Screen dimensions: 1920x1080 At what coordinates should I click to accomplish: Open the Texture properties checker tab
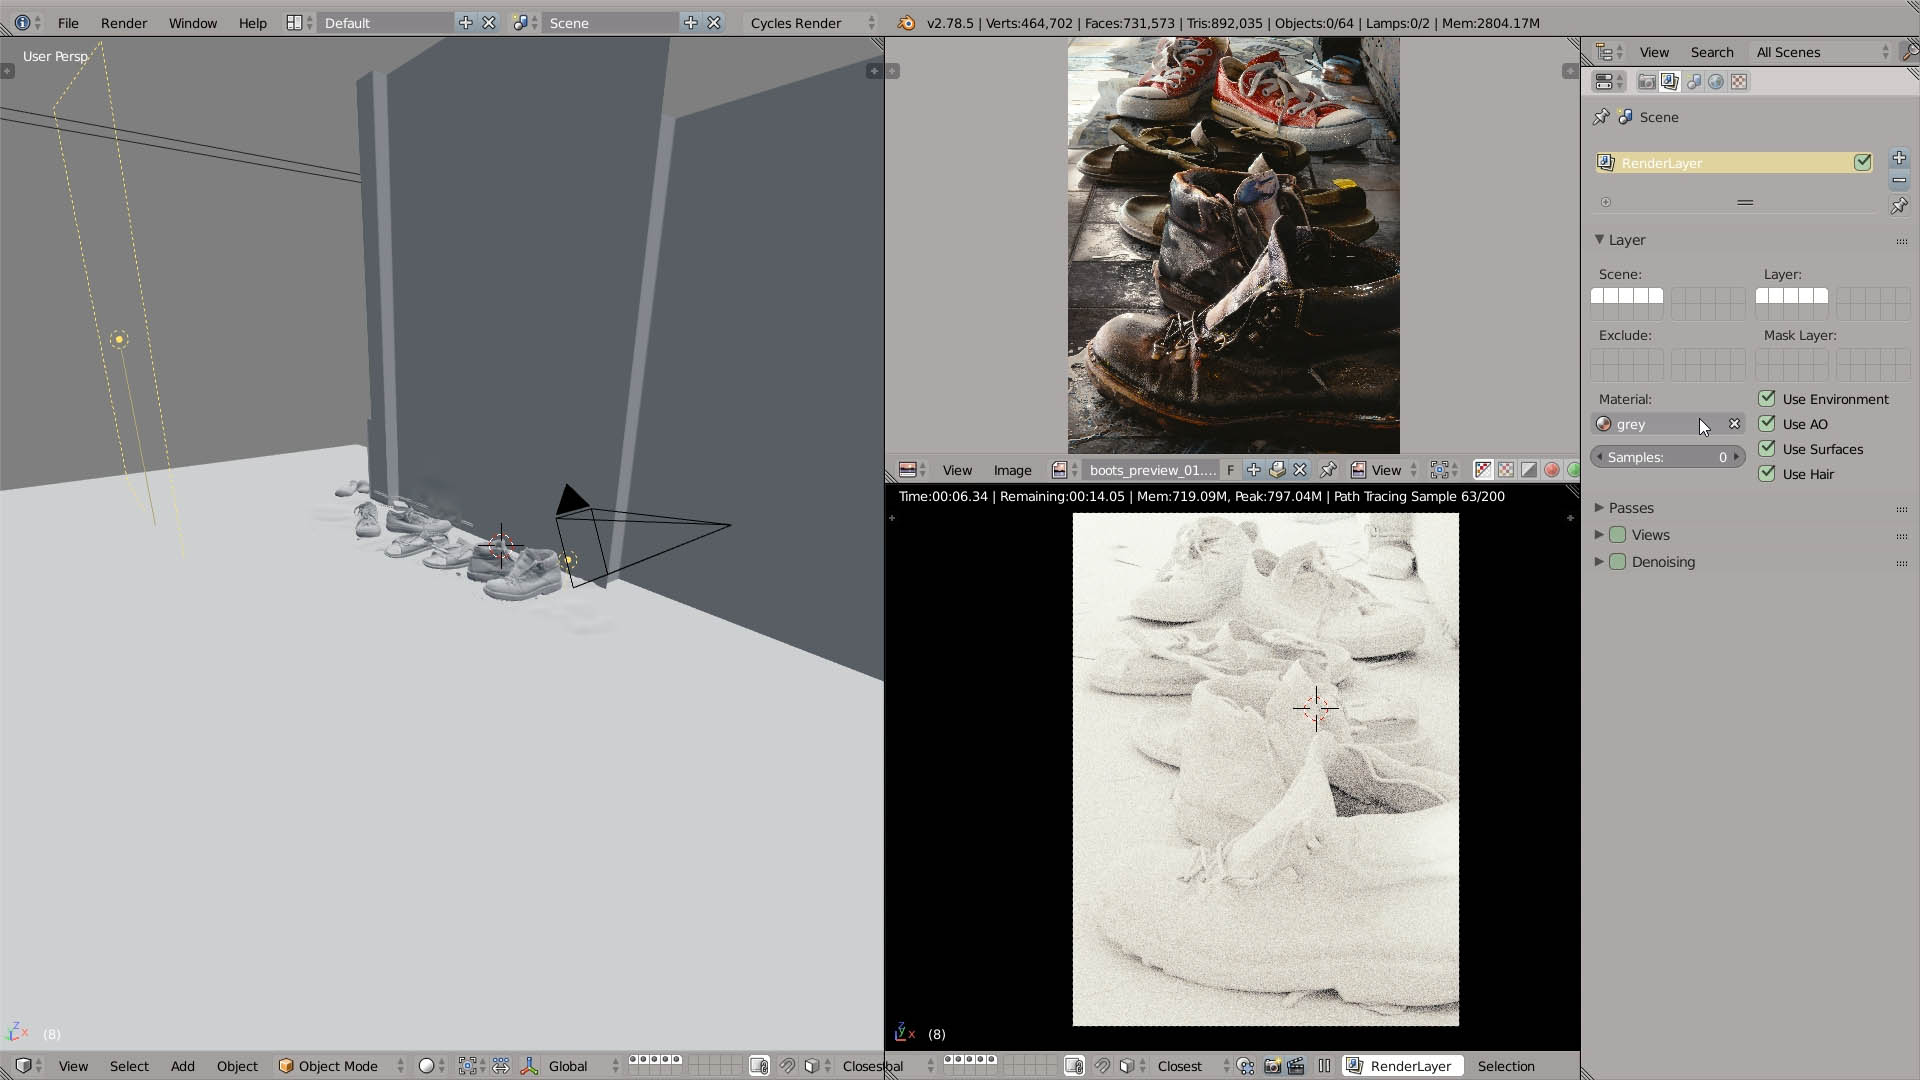click(1739, 82)
